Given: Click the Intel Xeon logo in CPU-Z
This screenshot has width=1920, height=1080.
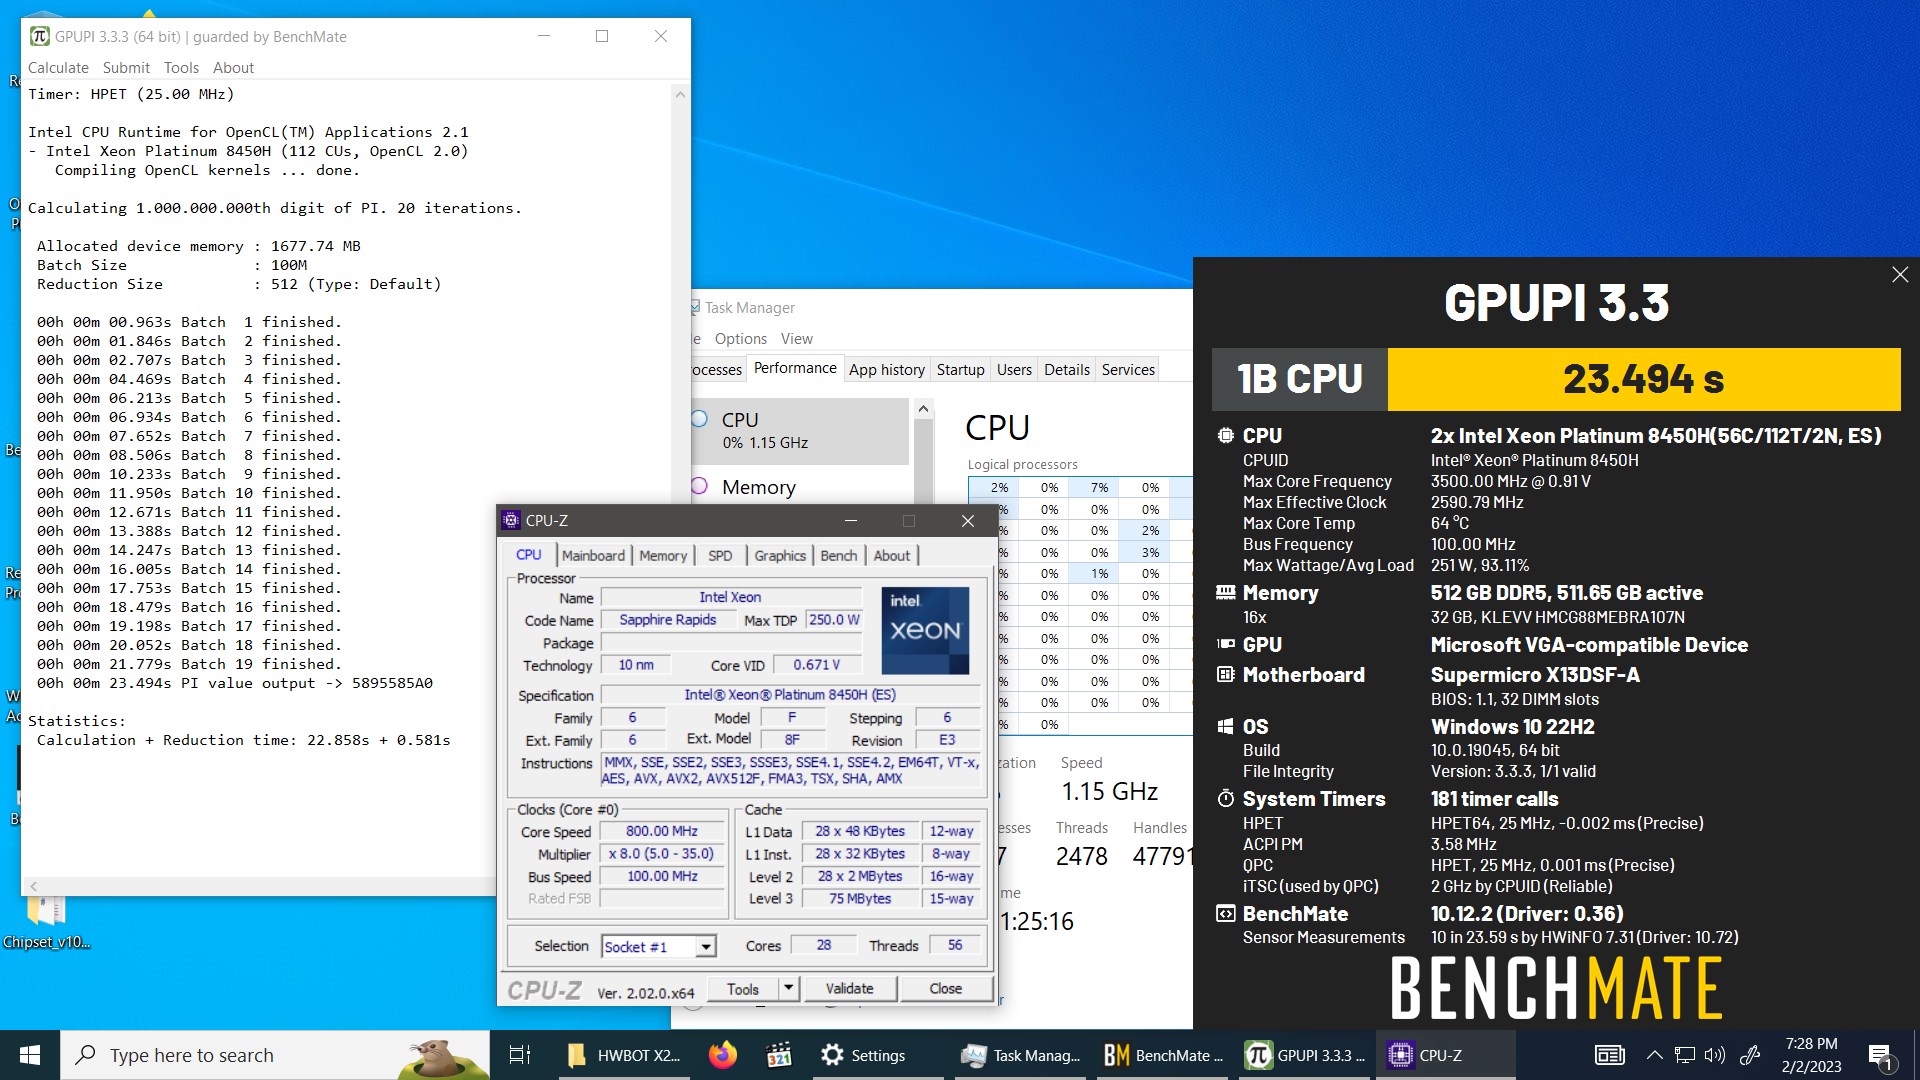Looking at the screenshot, I should click(925, 630).
